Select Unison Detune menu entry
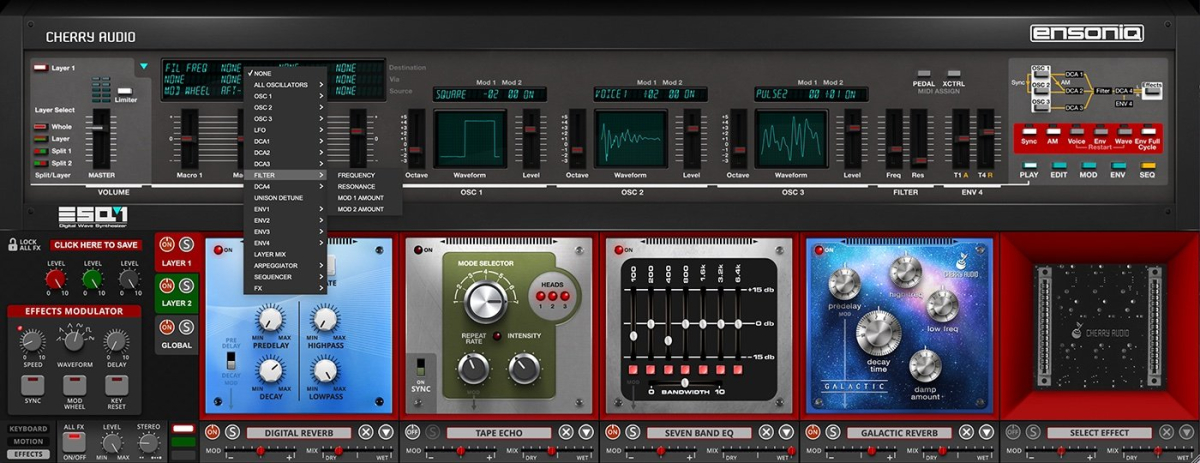1200x463 pixels. [286, 198]
